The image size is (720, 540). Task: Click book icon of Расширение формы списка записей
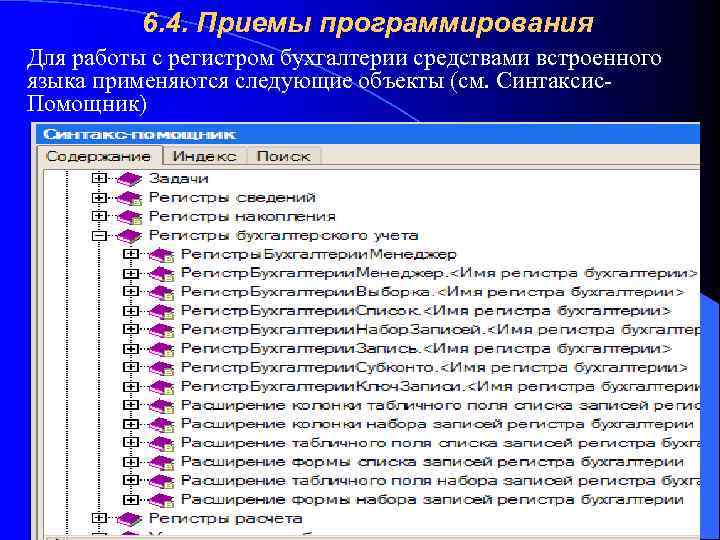(x=162, y=462)
